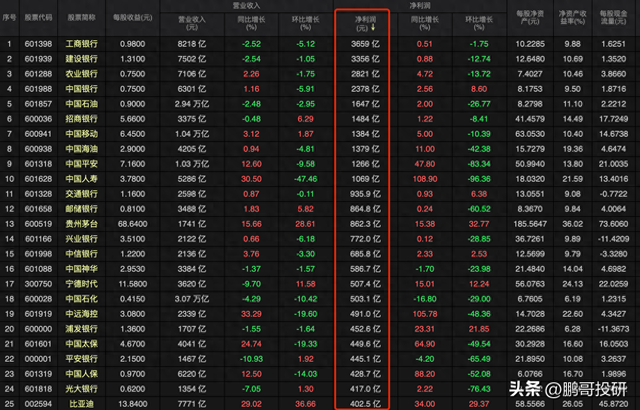This screenshot has width=640, height=410.
Task: Click 兴业银行 cash flow value -11.4209
Action: [613, 239]
